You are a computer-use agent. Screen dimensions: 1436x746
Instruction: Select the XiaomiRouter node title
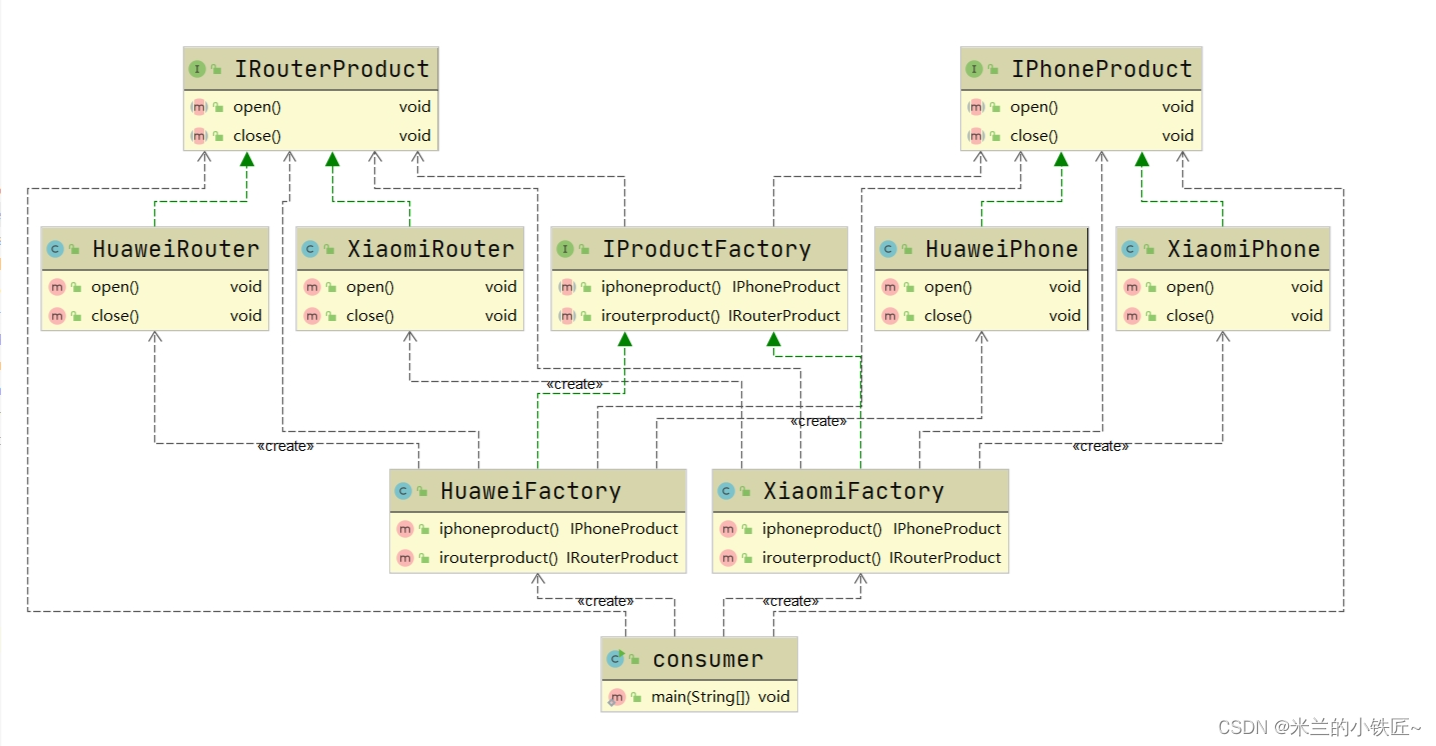click(x=430, y=249)
